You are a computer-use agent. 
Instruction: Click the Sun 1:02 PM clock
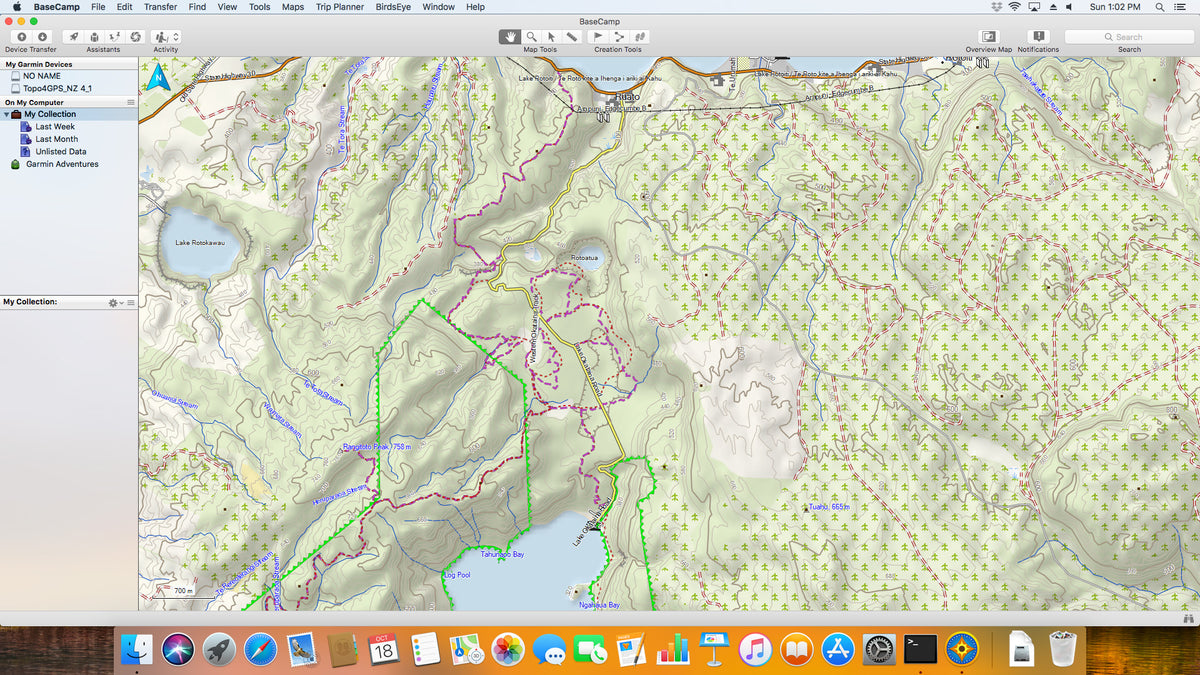pyautogui.click(x=1115, y=7)
